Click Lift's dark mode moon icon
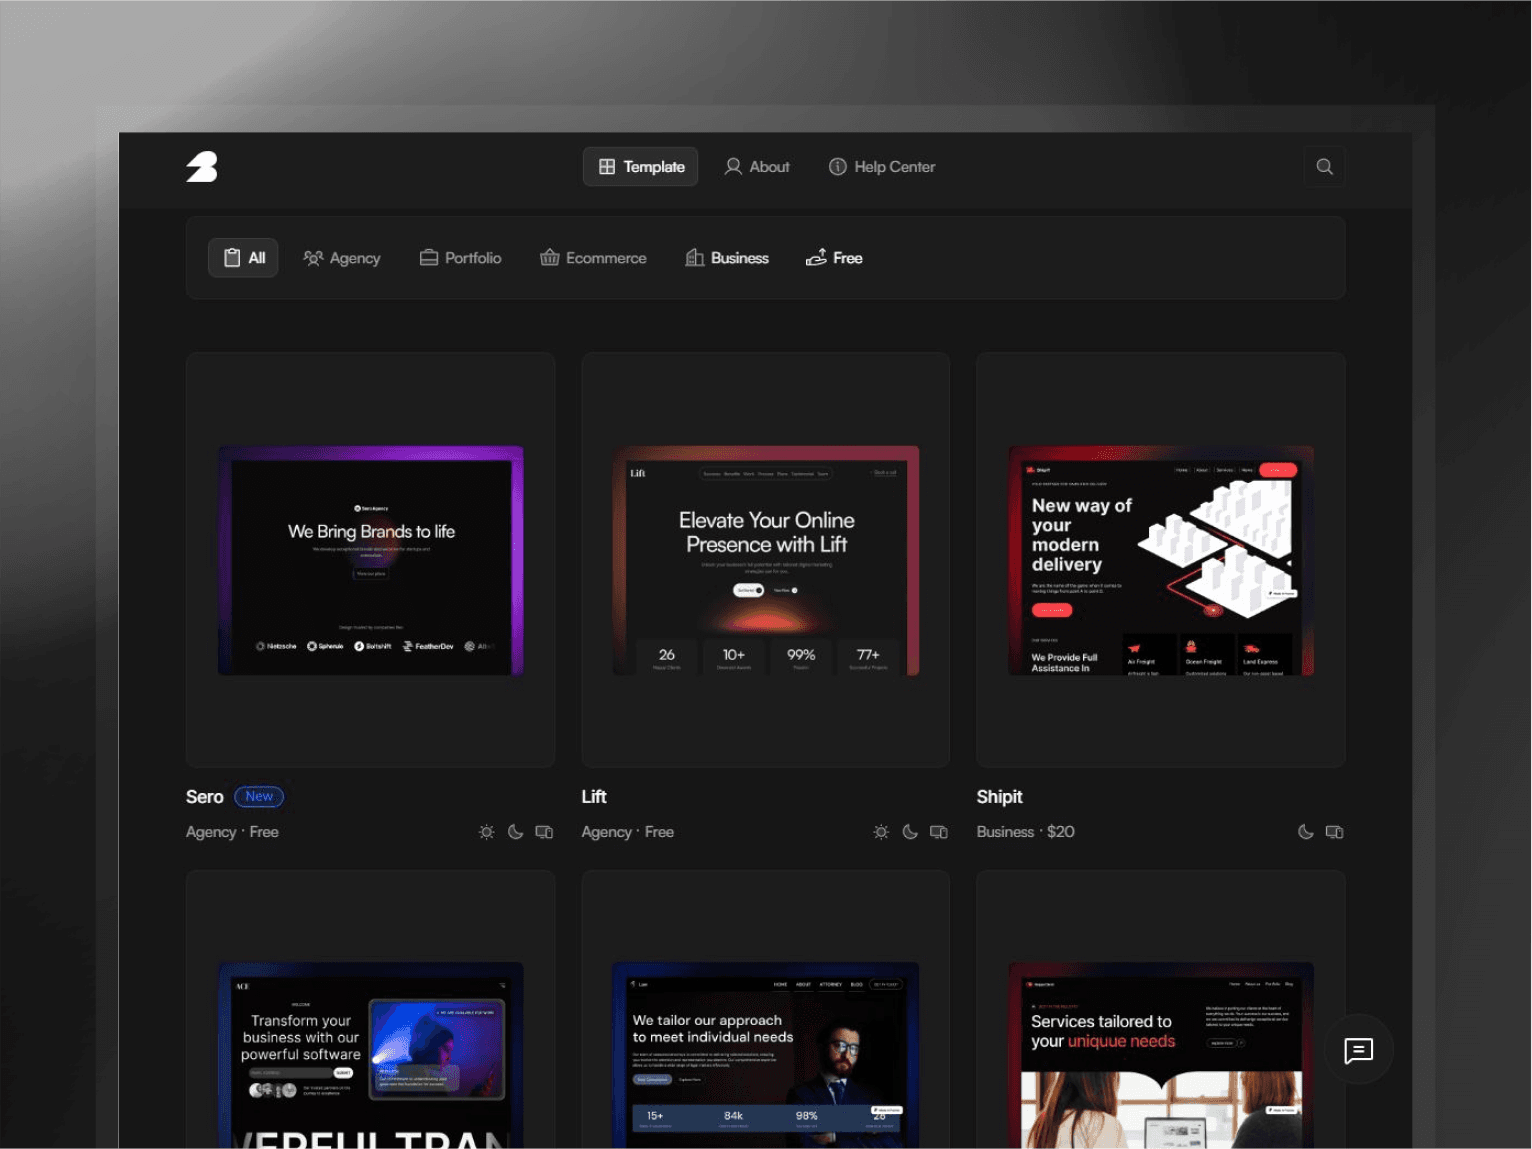The height and width of the screenshot is (1149, 1532). point(910,832)
